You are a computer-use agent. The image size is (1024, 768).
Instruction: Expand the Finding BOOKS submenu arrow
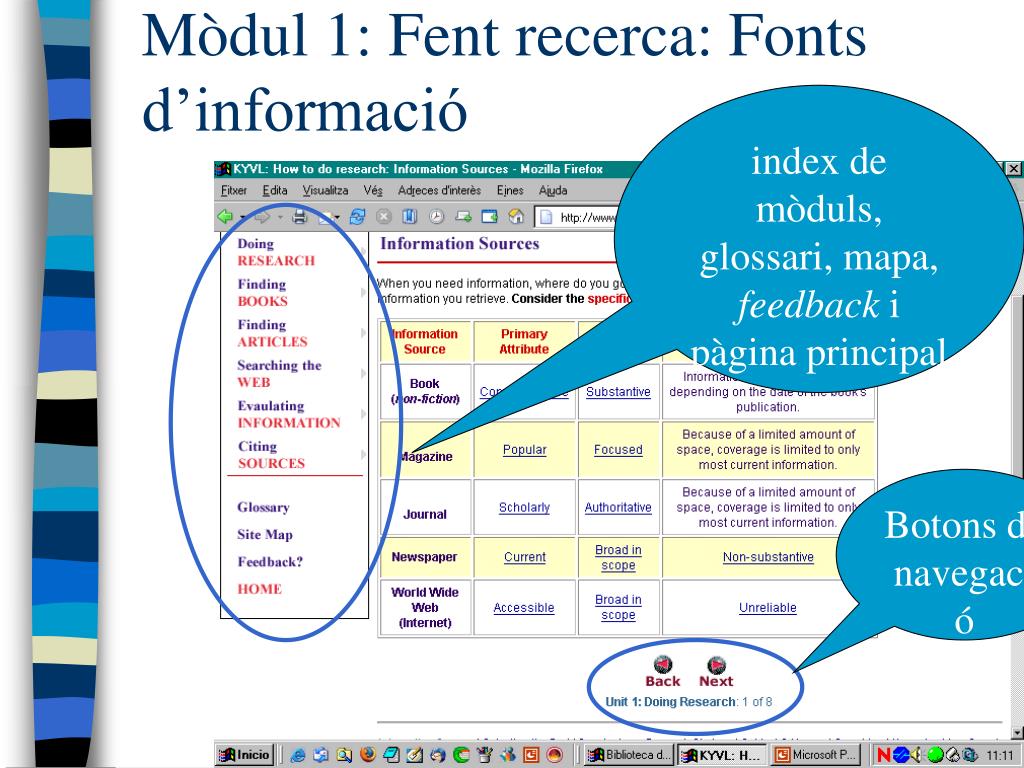pos(364,293)
